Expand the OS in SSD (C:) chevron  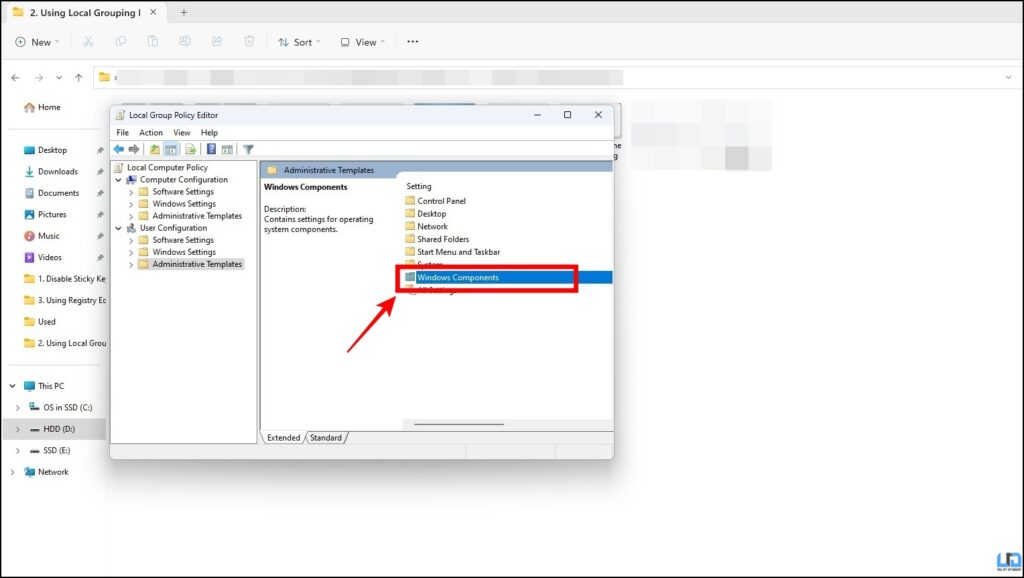18,408
